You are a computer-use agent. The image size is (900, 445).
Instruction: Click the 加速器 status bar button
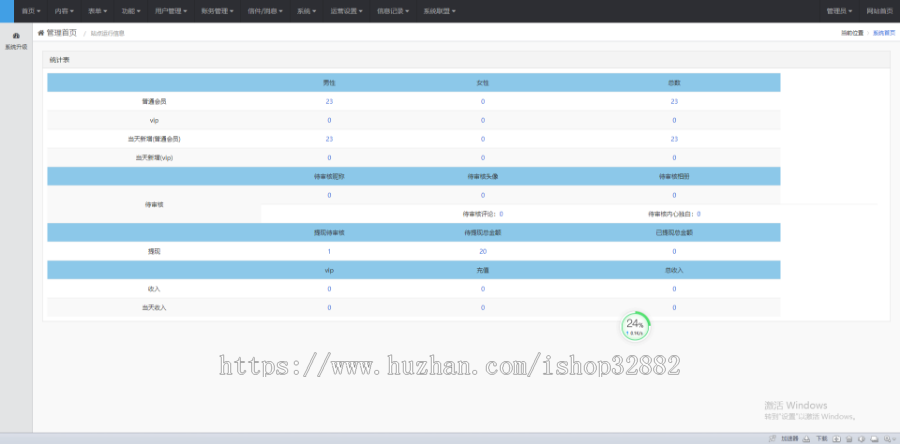tap(789, 439)
